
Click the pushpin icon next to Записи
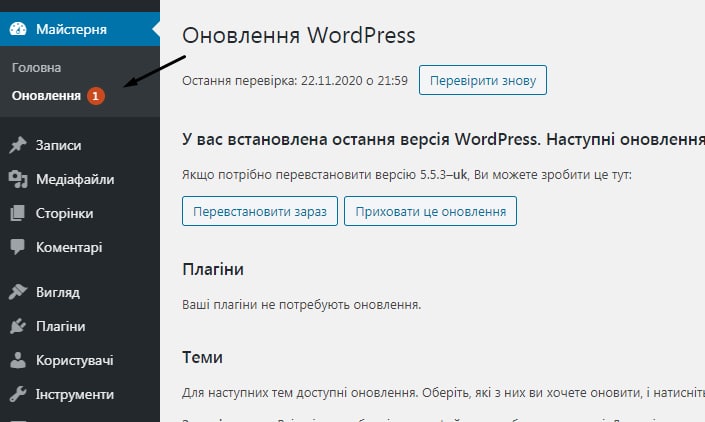pos(18,145)
